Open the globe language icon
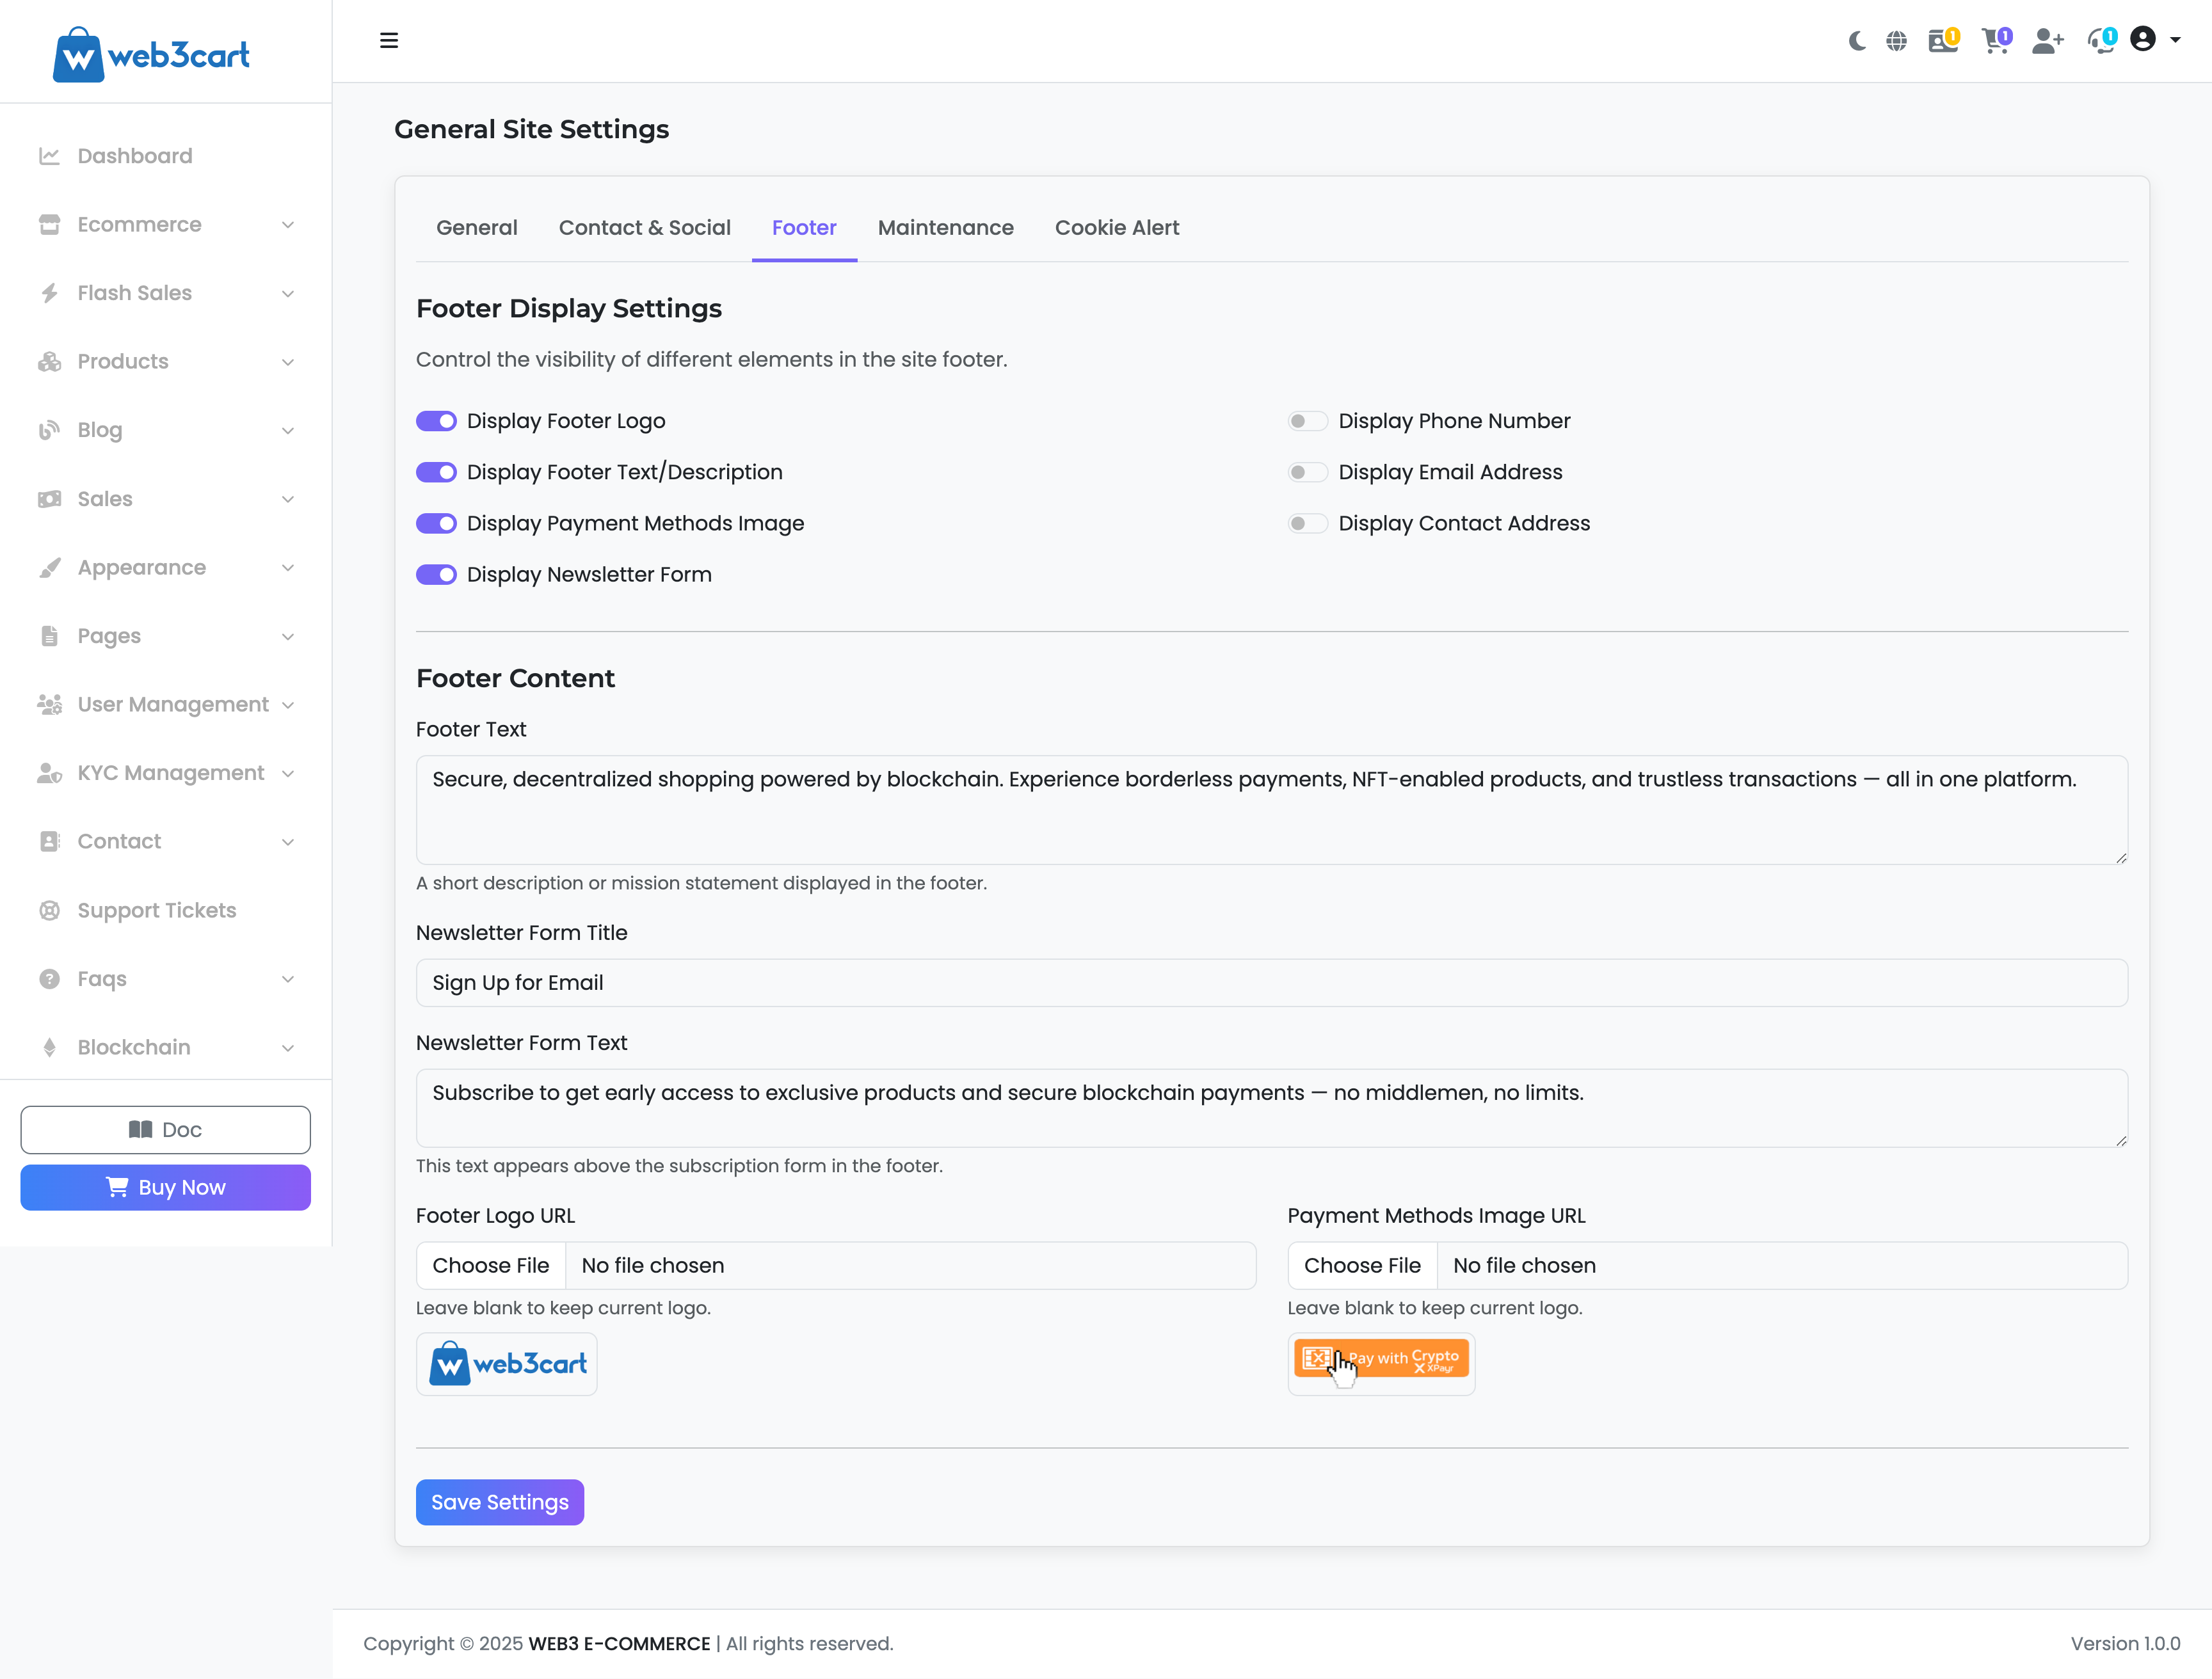 pyautogui.click(x=1896, y=41)
